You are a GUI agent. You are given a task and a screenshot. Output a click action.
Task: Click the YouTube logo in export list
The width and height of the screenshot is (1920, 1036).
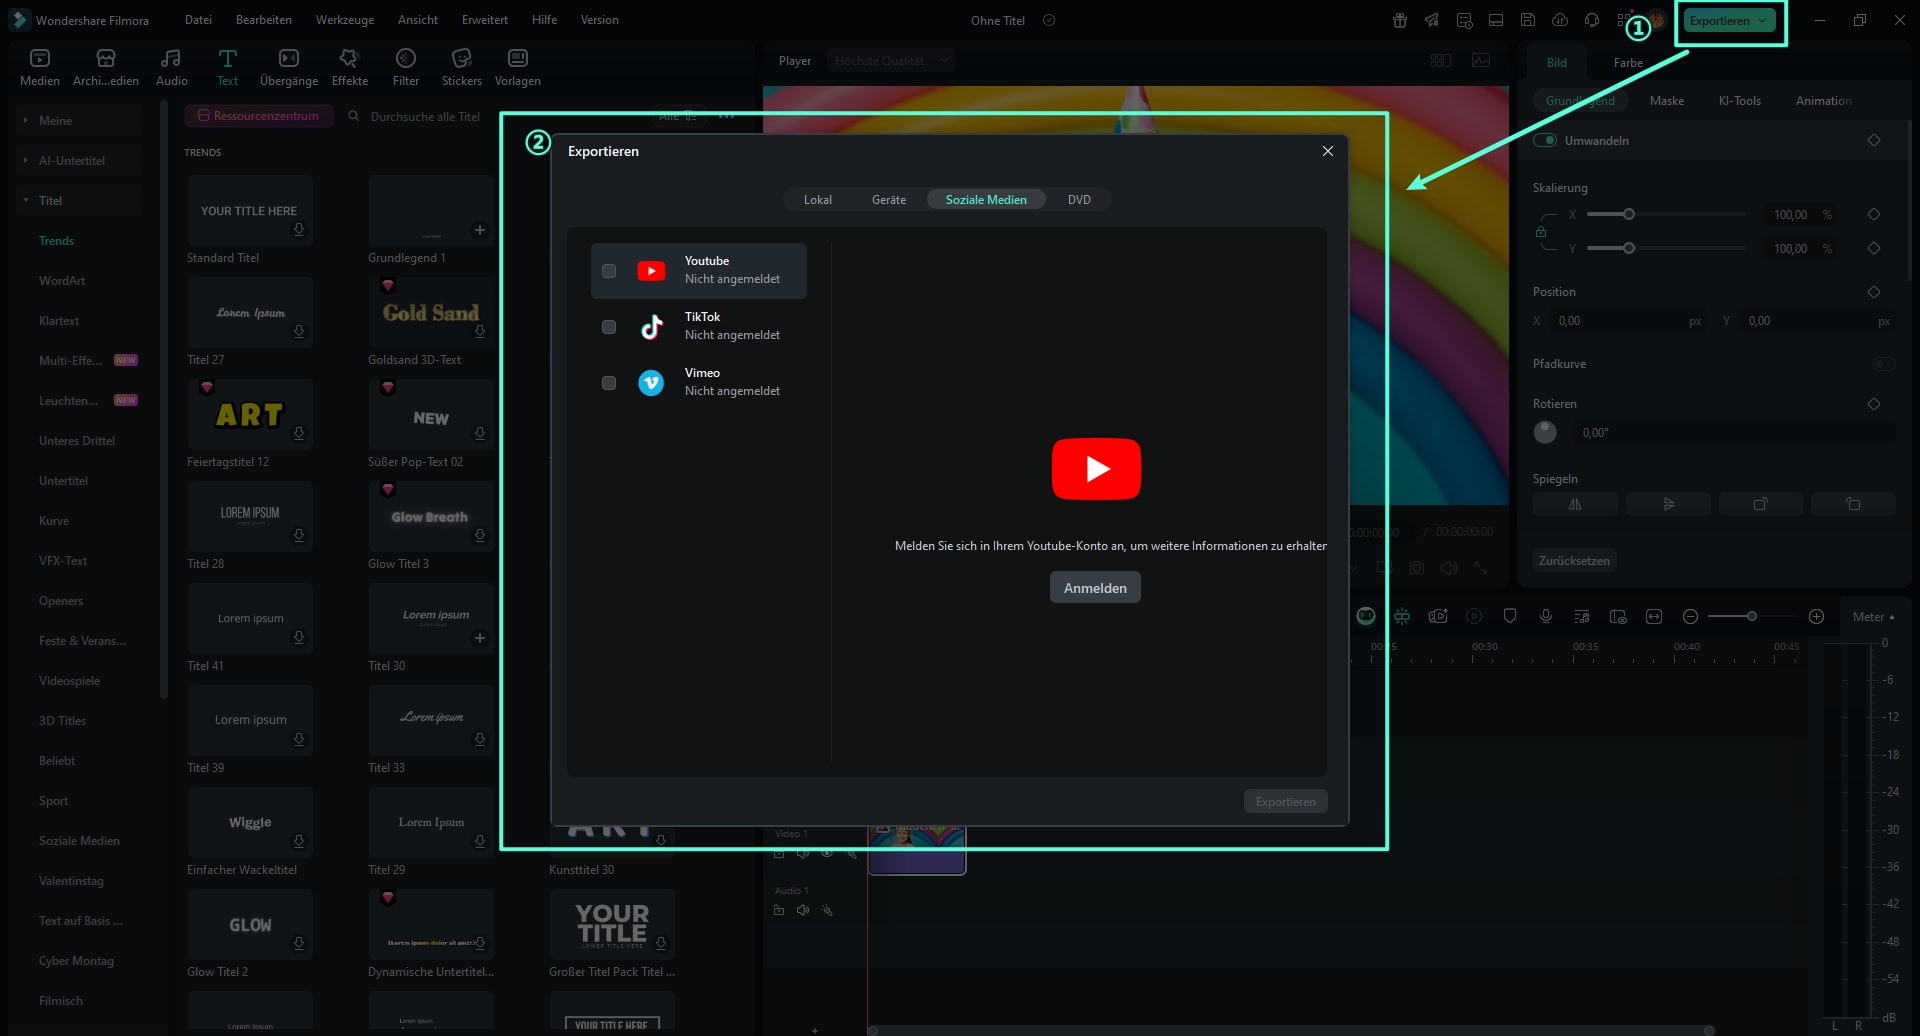(x=651, y=271)
